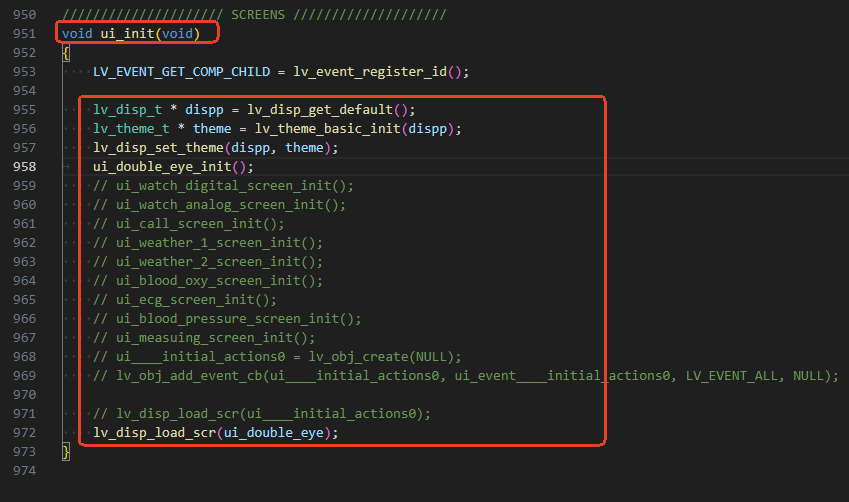Click line number 966 in the gutter
Image resolution: width=849 pixels, height=502 pixels.
pos(24,318)
